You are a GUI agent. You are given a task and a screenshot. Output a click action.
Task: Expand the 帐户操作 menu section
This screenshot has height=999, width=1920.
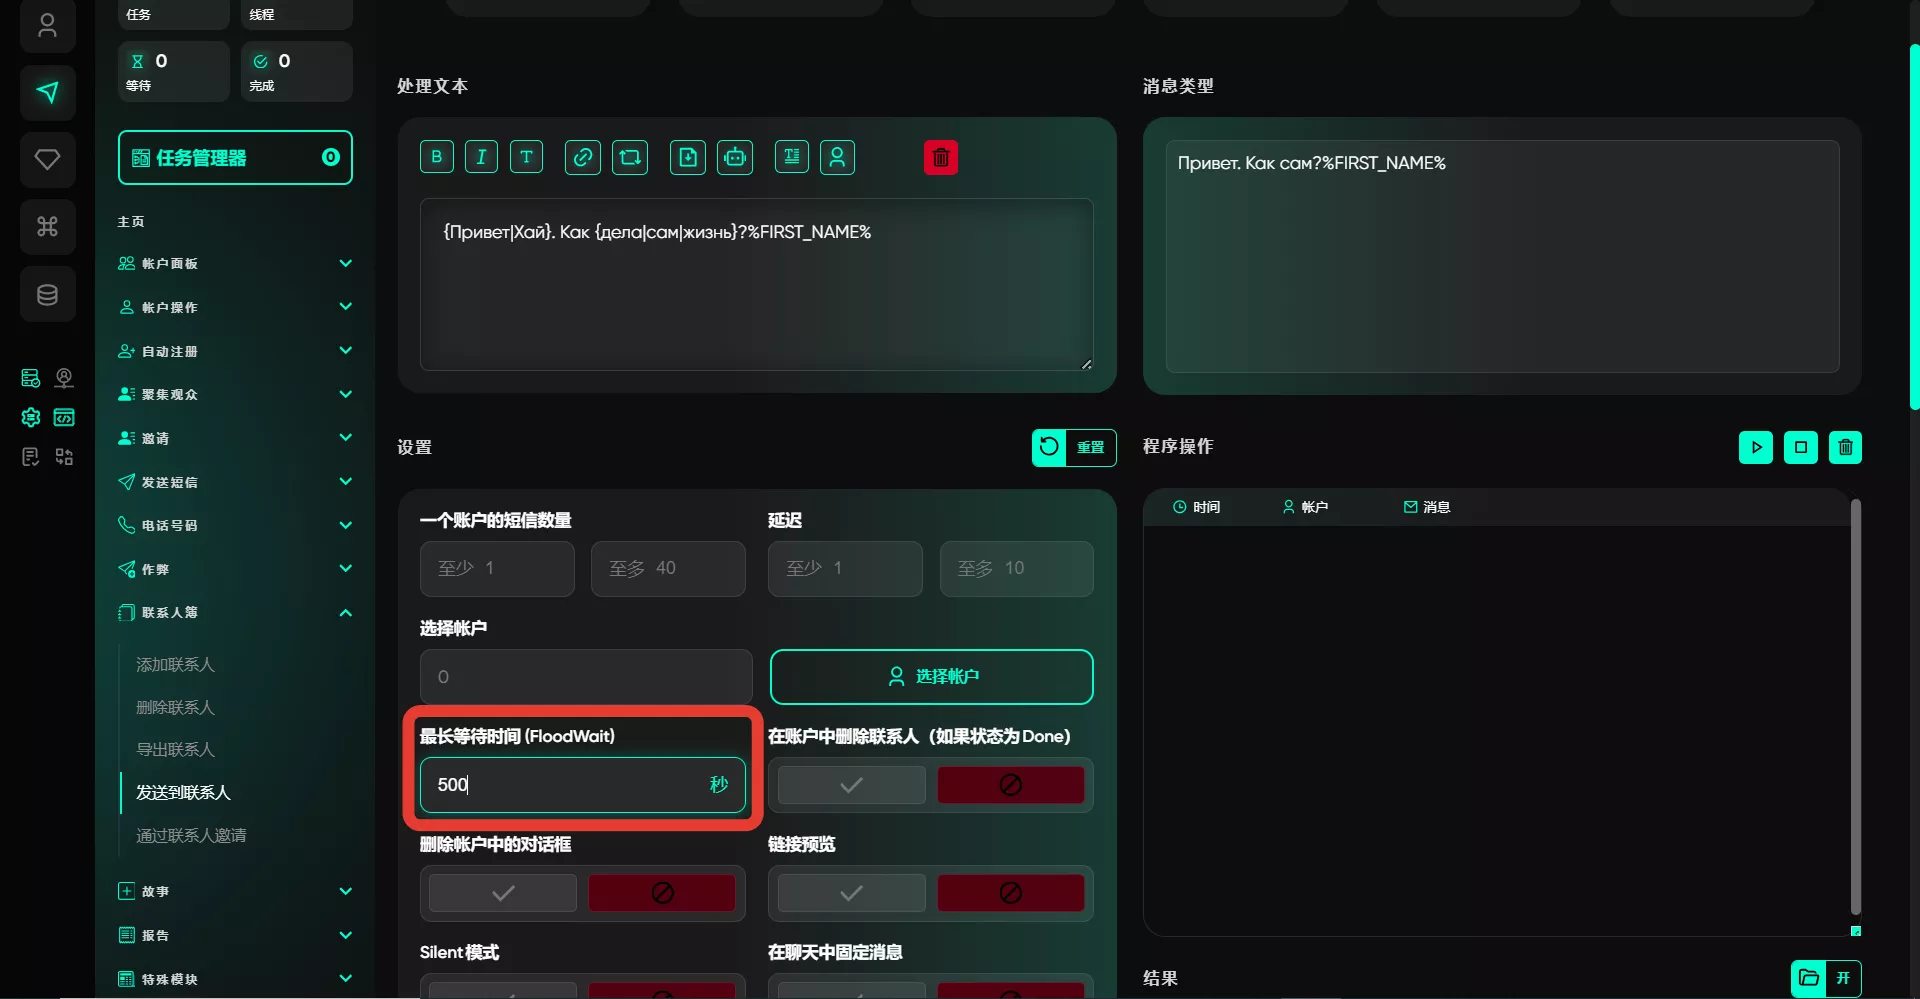point(235,307)
